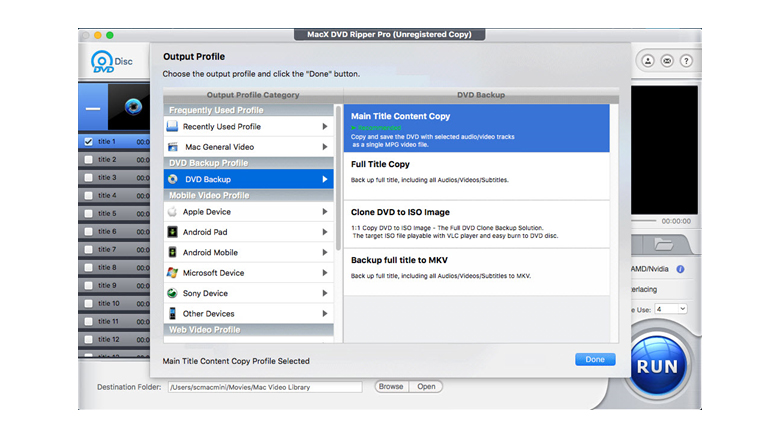This screenshot has width=780, height=438.
Task: Uncheck the title 1 checkbox
Action: pos(89,142)
